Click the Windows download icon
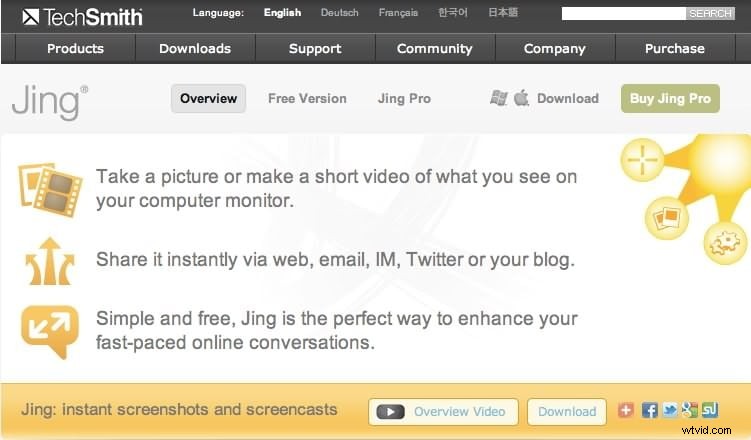 pos(499,98)
